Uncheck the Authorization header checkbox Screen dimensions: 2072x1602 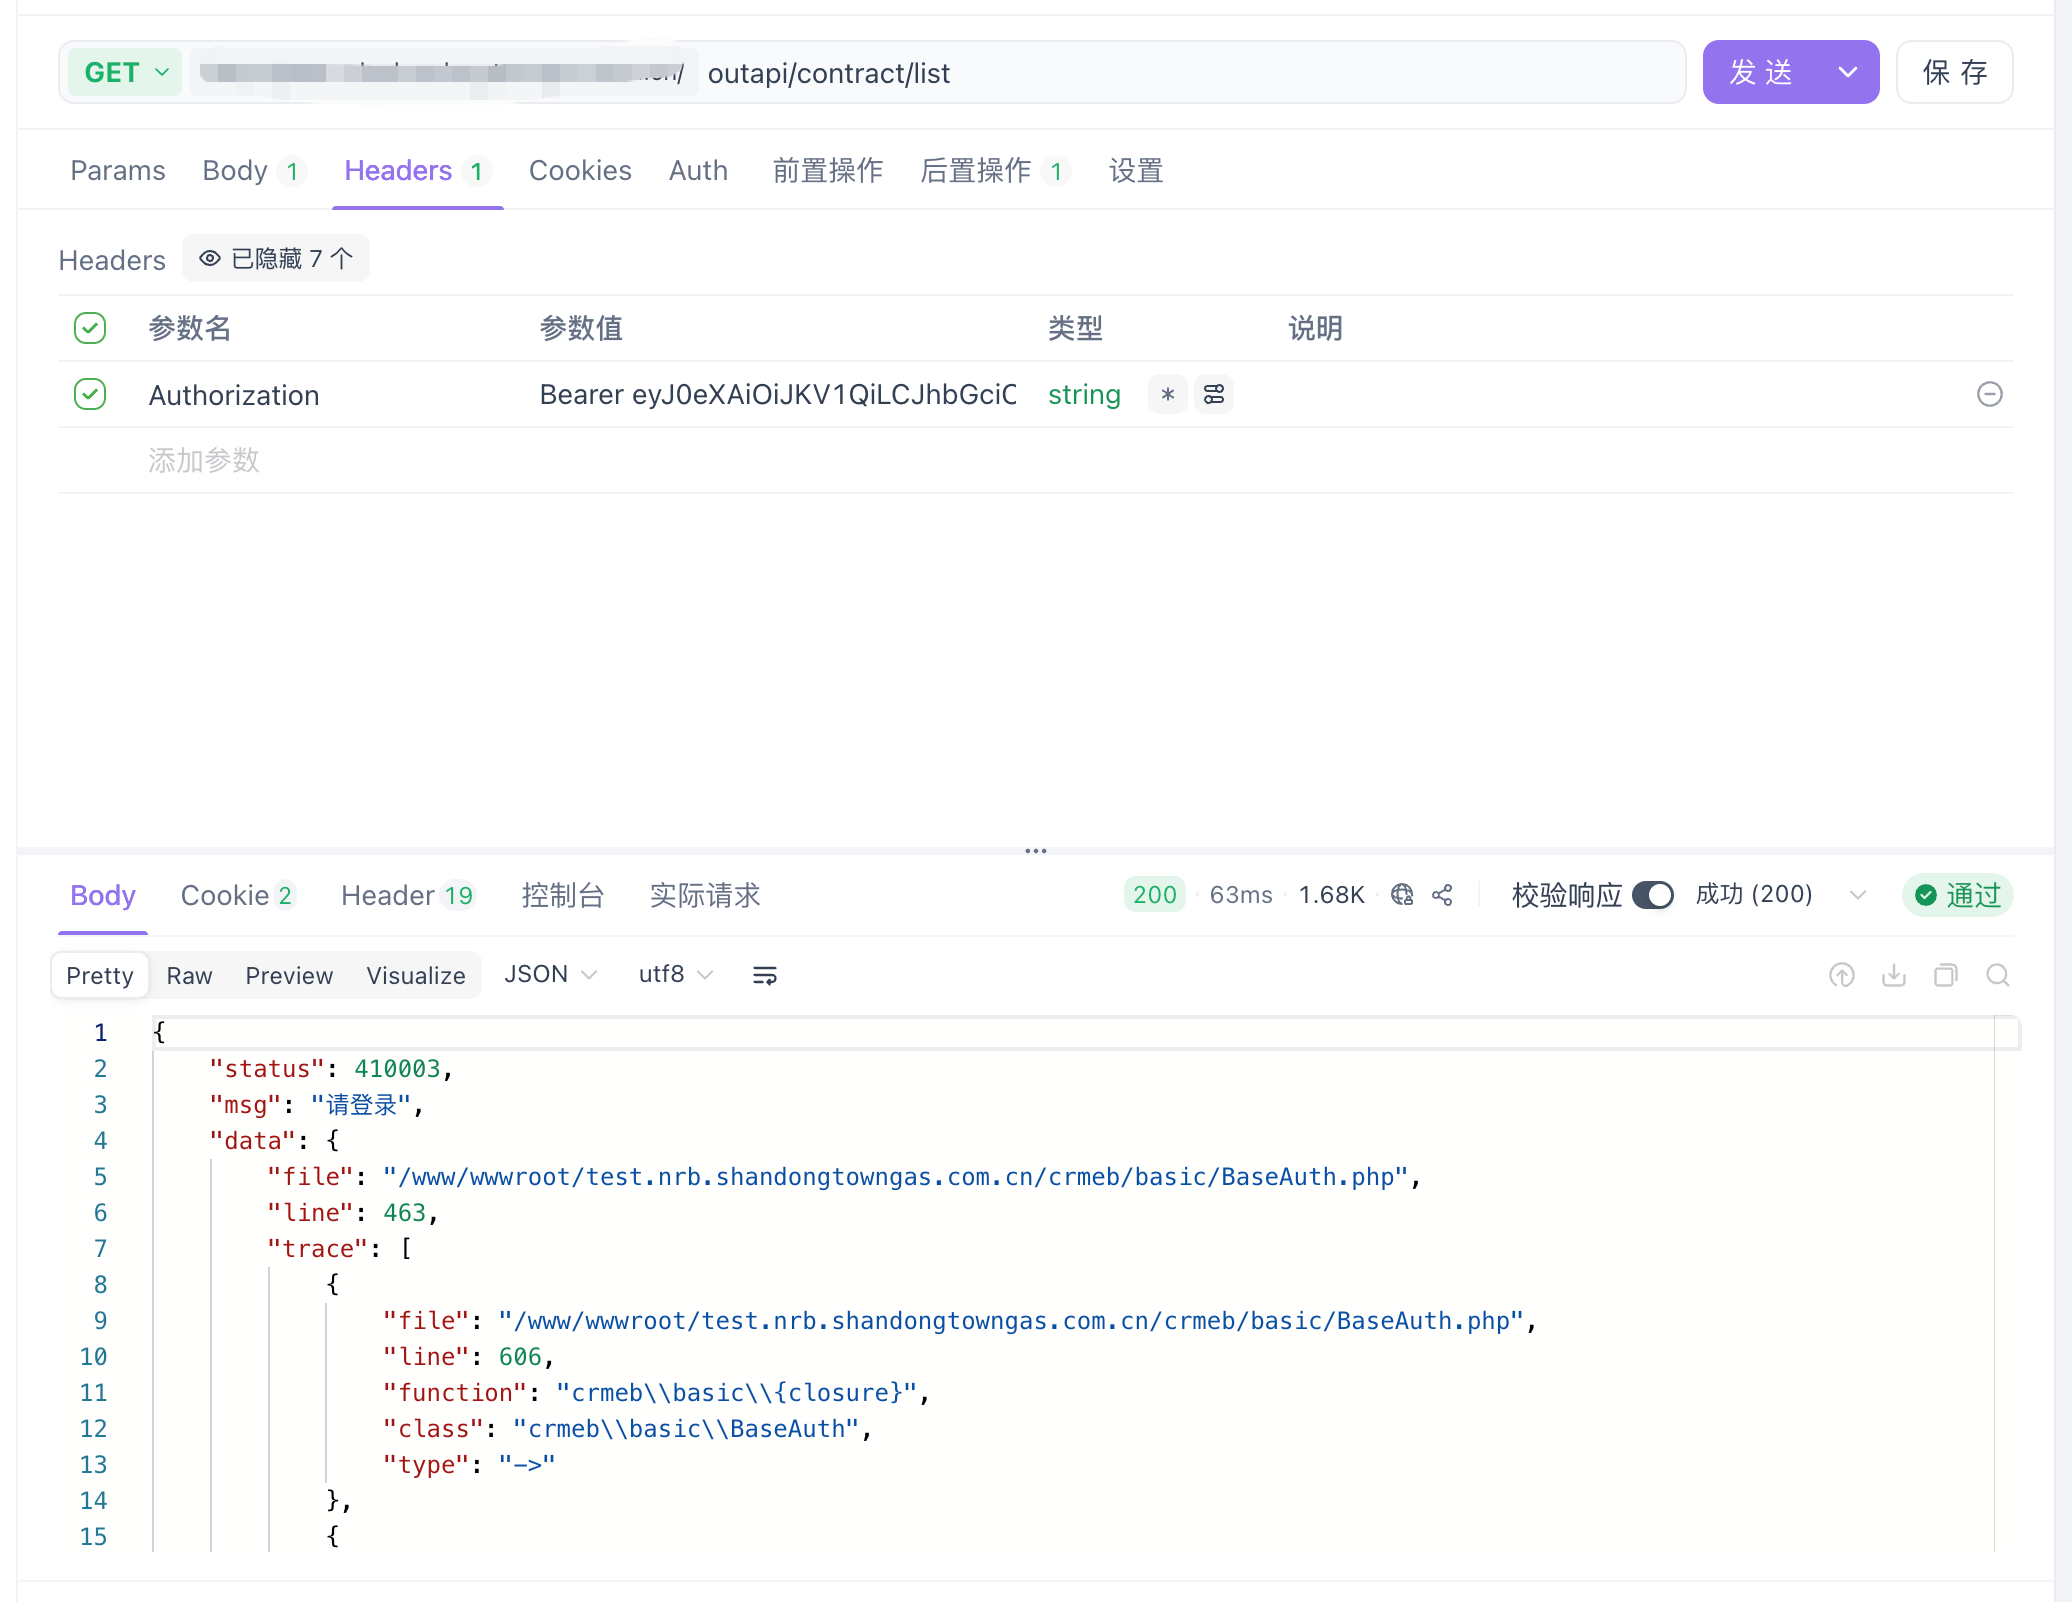tap(90, 394)
